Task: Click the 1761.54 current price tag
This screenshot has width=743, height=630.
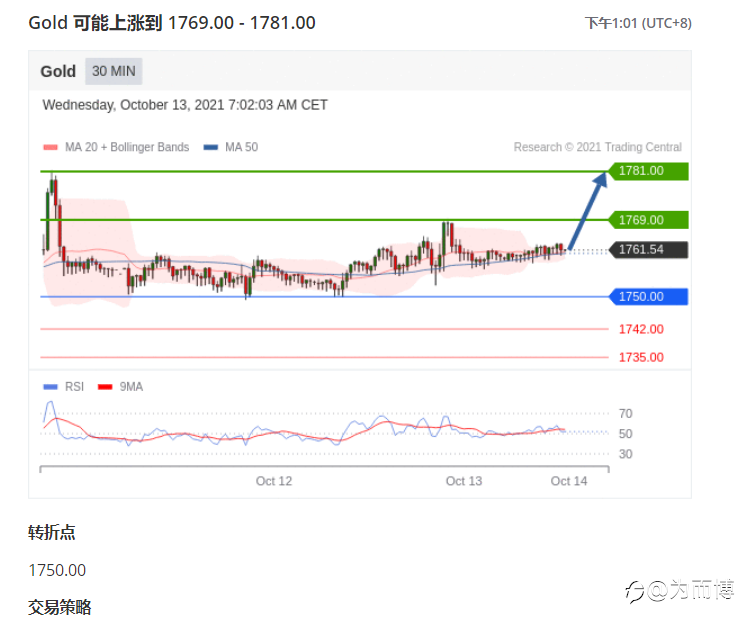Action: click(648, 250)
